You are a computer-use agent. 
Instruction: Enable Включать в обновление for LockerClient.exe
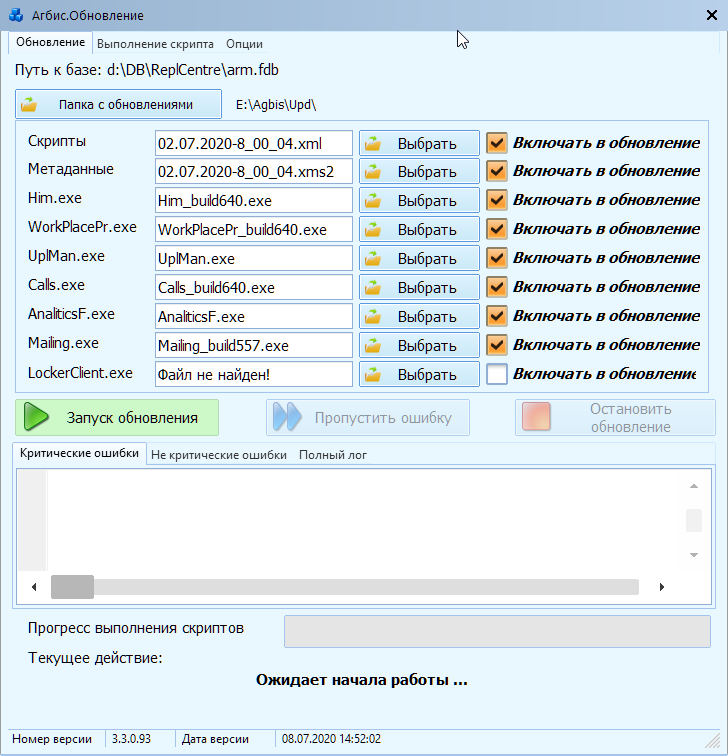pyautogui.click(x=497, y=374)
